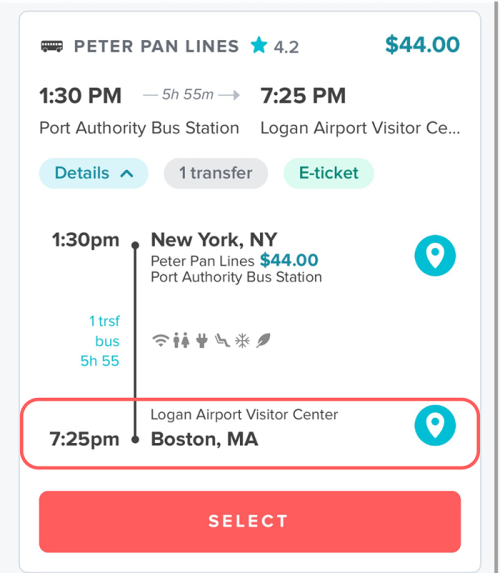Click the $44.00 price at top
Viewport: 500px width, 573px height.
coord(422,45)
